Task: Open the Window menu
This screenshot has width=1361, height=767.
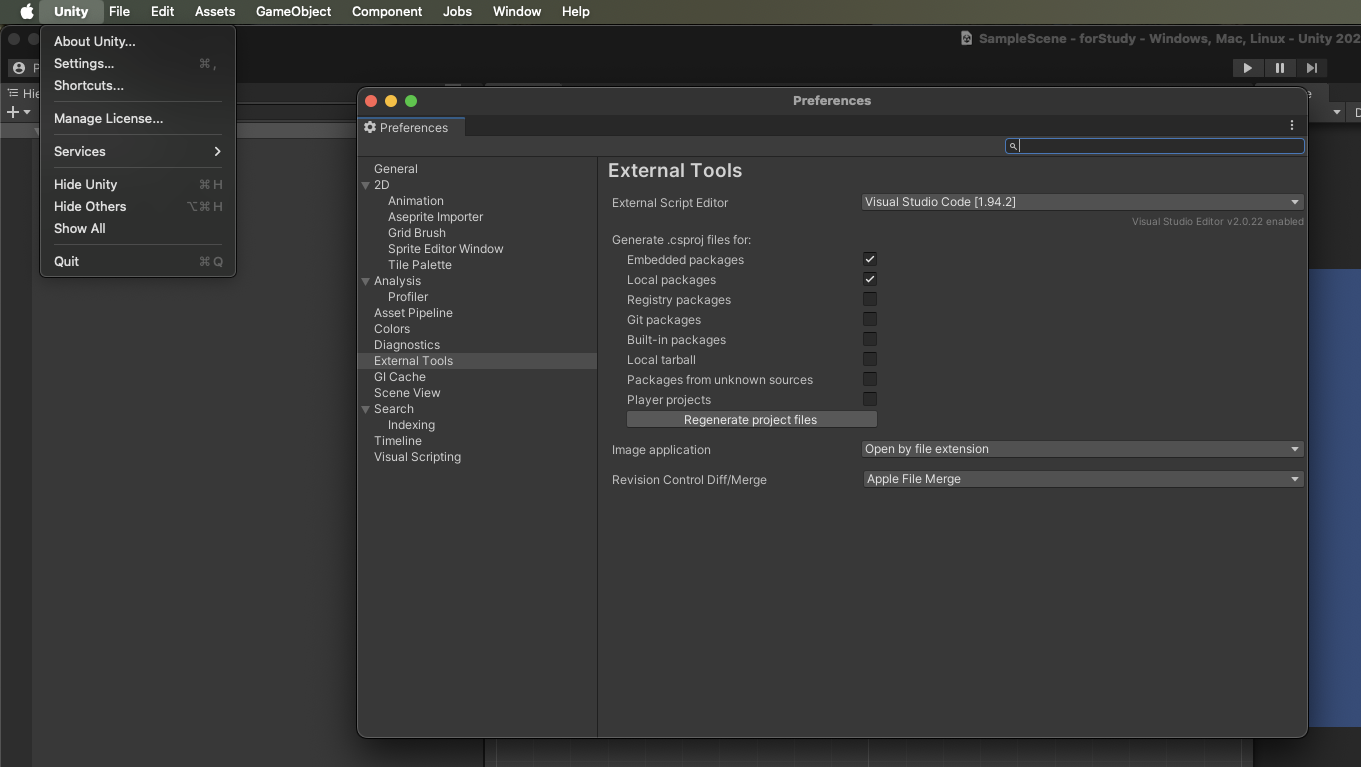Action: [517, 12]
